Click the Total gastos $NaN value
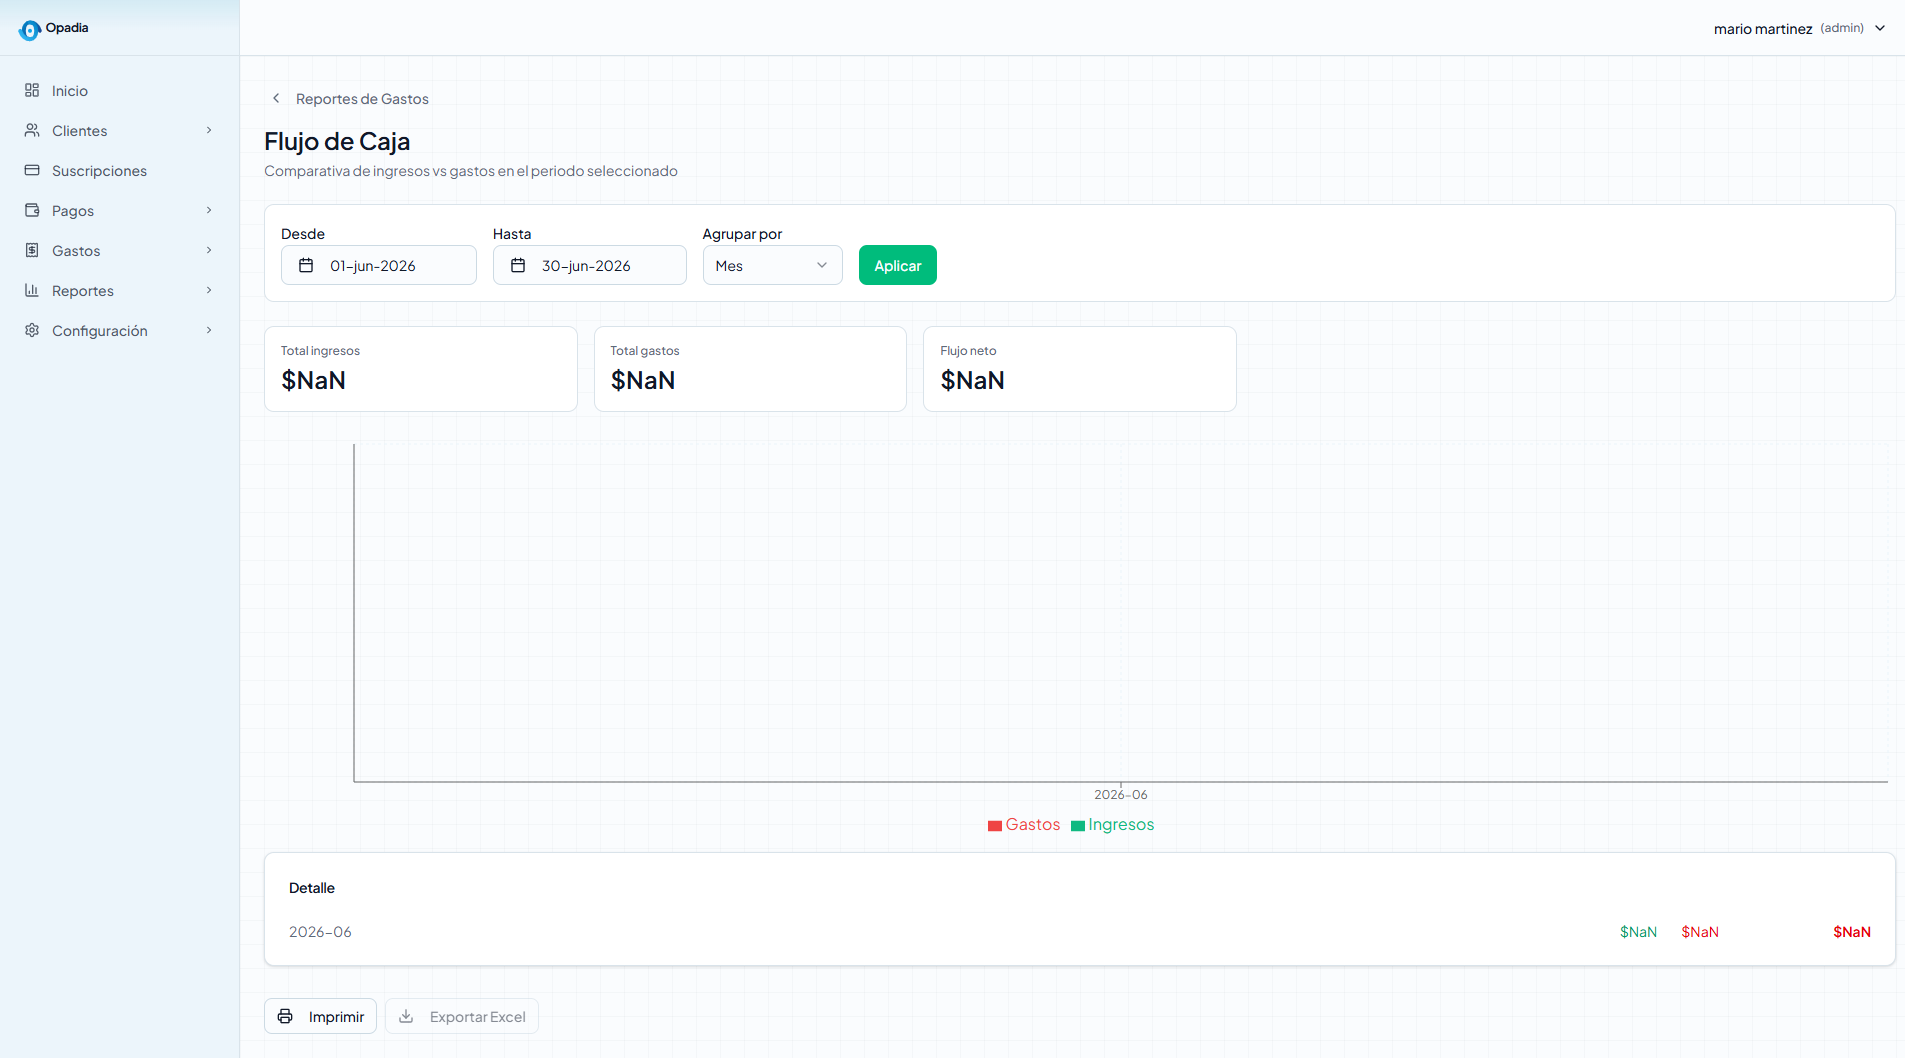Image resolution: width=1905 pixels, height=1058 pixels. pyautogui.click(x=643, y=380)
